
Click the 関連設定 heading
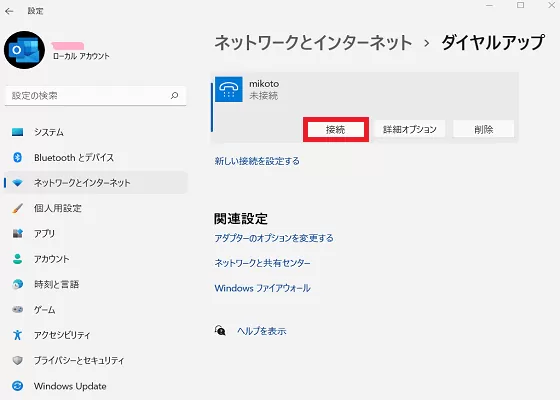(241, 219)
